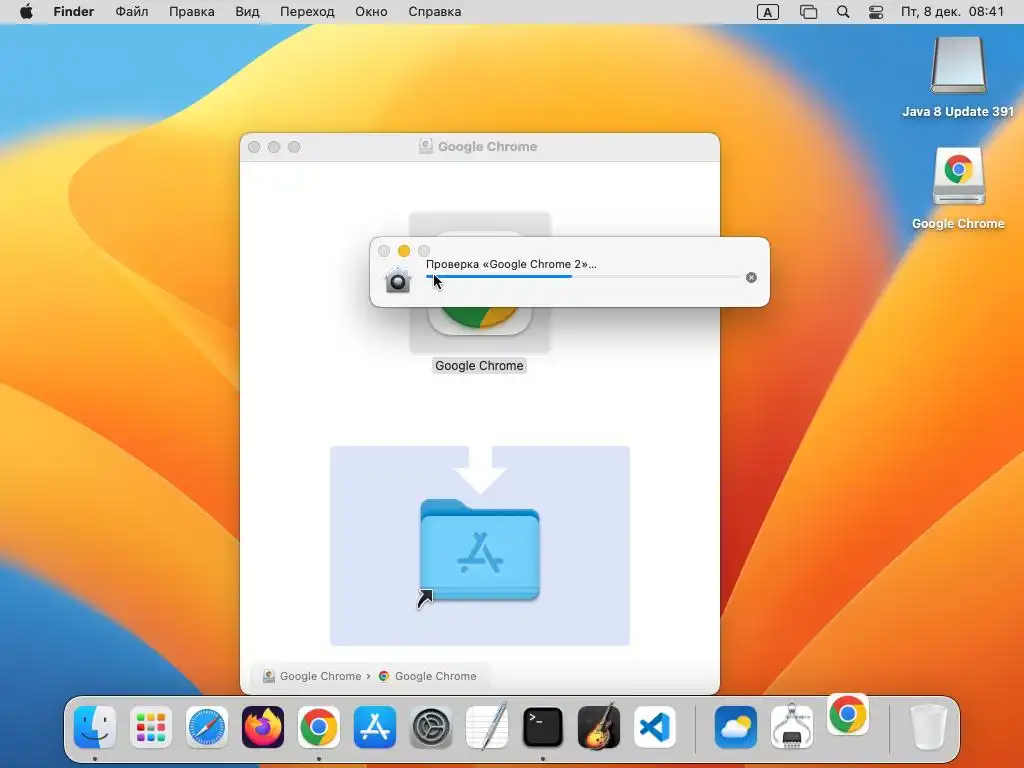Minimize the verification dialog with yellow button
This screenshot has height=768, width=1024.
point(404,251)
